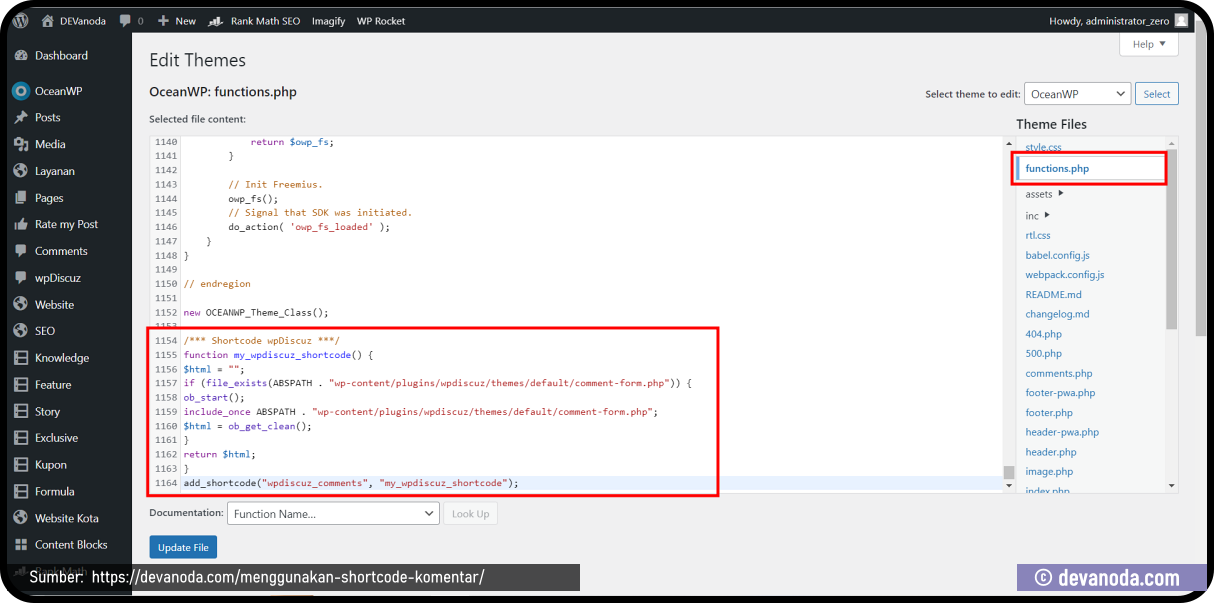Viewport: 1214px width, 603px height.
Task: Open README.md in Theme Files
Action: [1053, 295]
